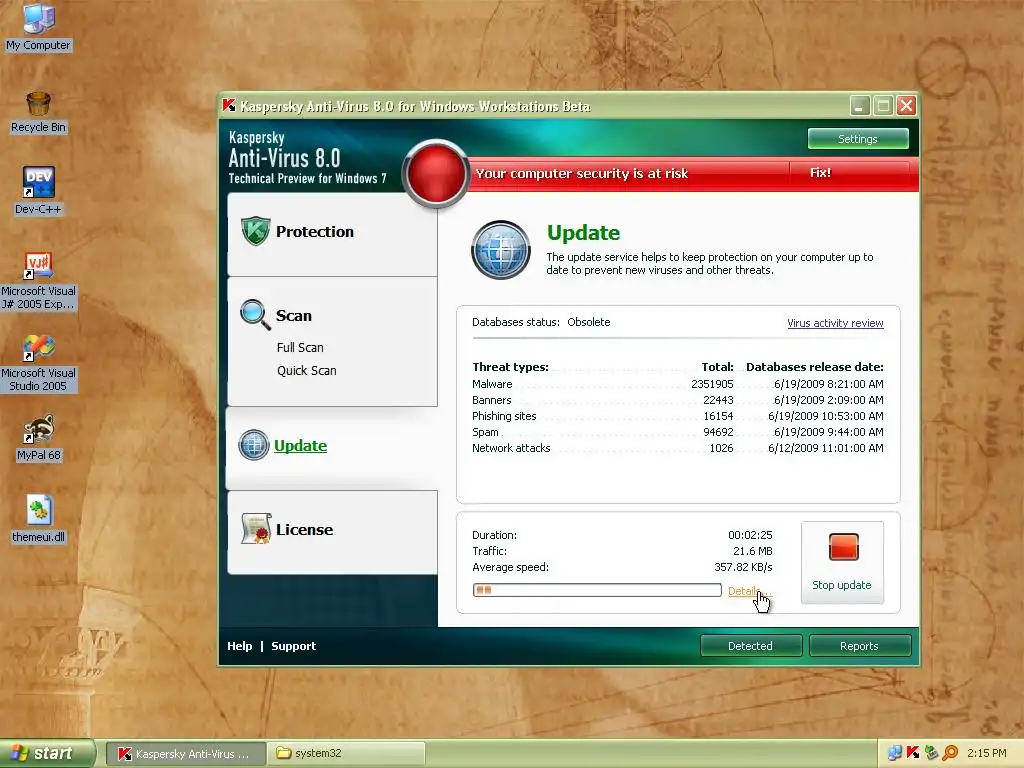Open the update Details link

tap(748, 590)
